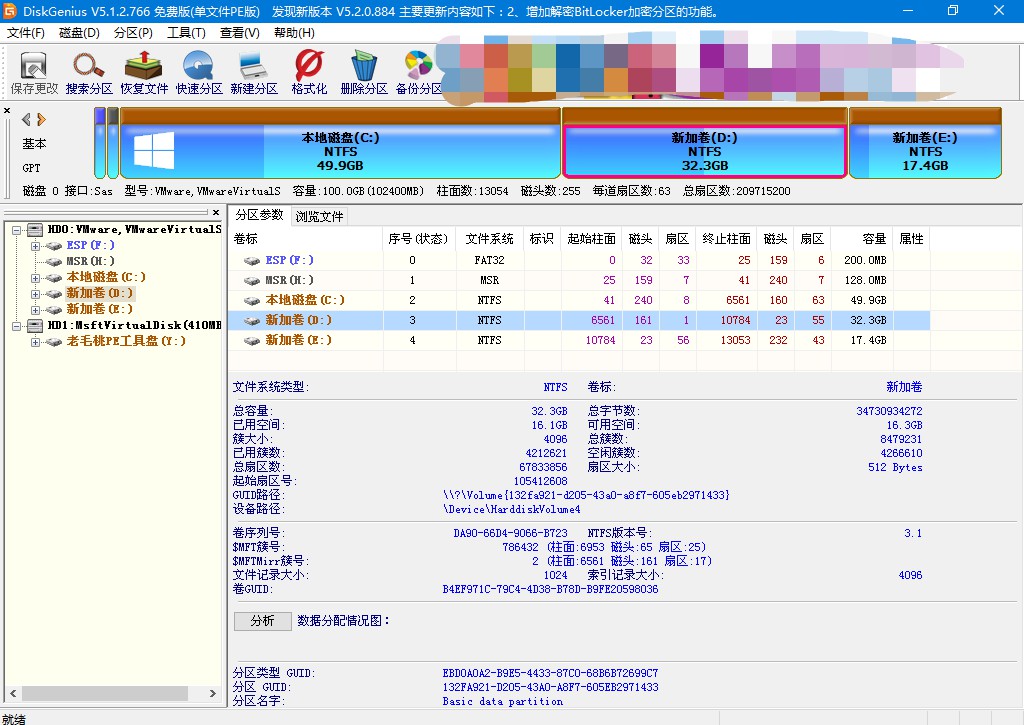Click 就绪 status bar text

14,719
